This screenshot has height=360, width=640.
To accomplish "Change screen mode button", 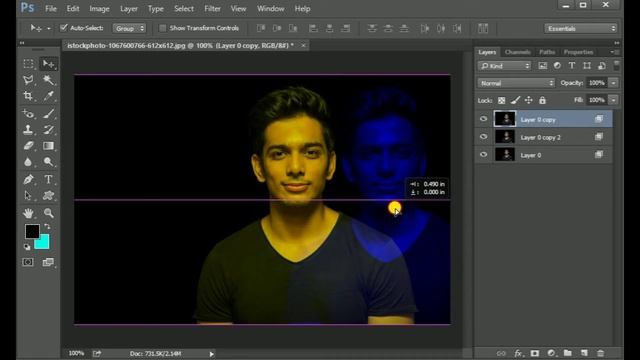I will (48, 262).
